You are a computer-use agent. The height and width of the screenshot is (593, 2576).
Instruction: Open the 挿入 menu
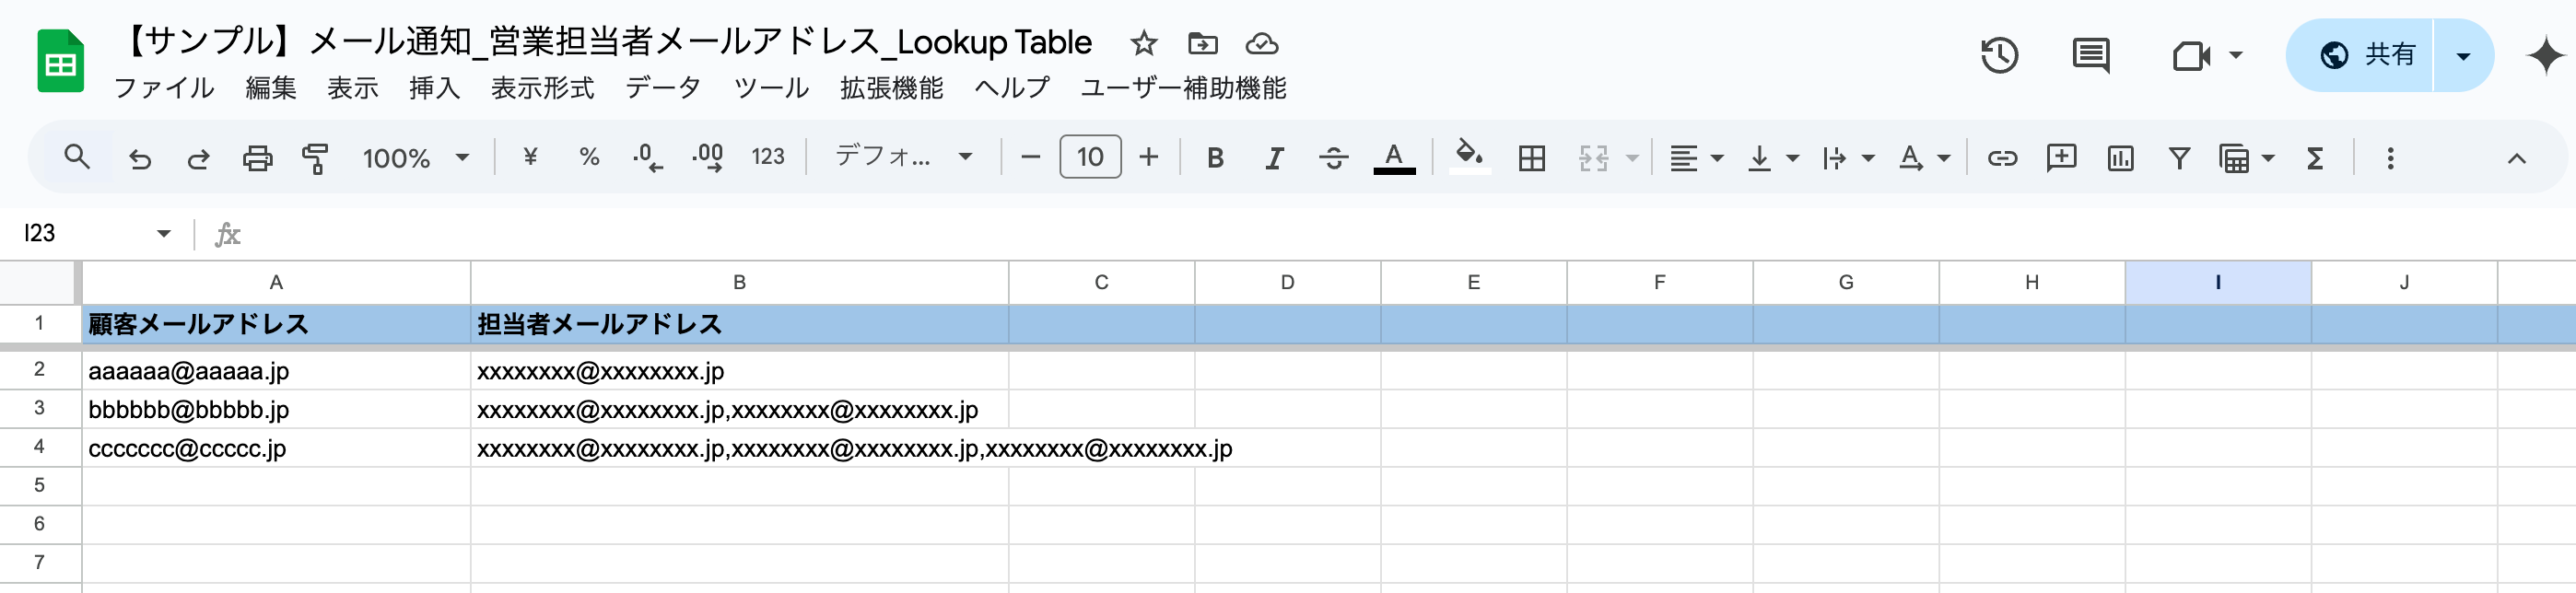click(x=434, y=88)
